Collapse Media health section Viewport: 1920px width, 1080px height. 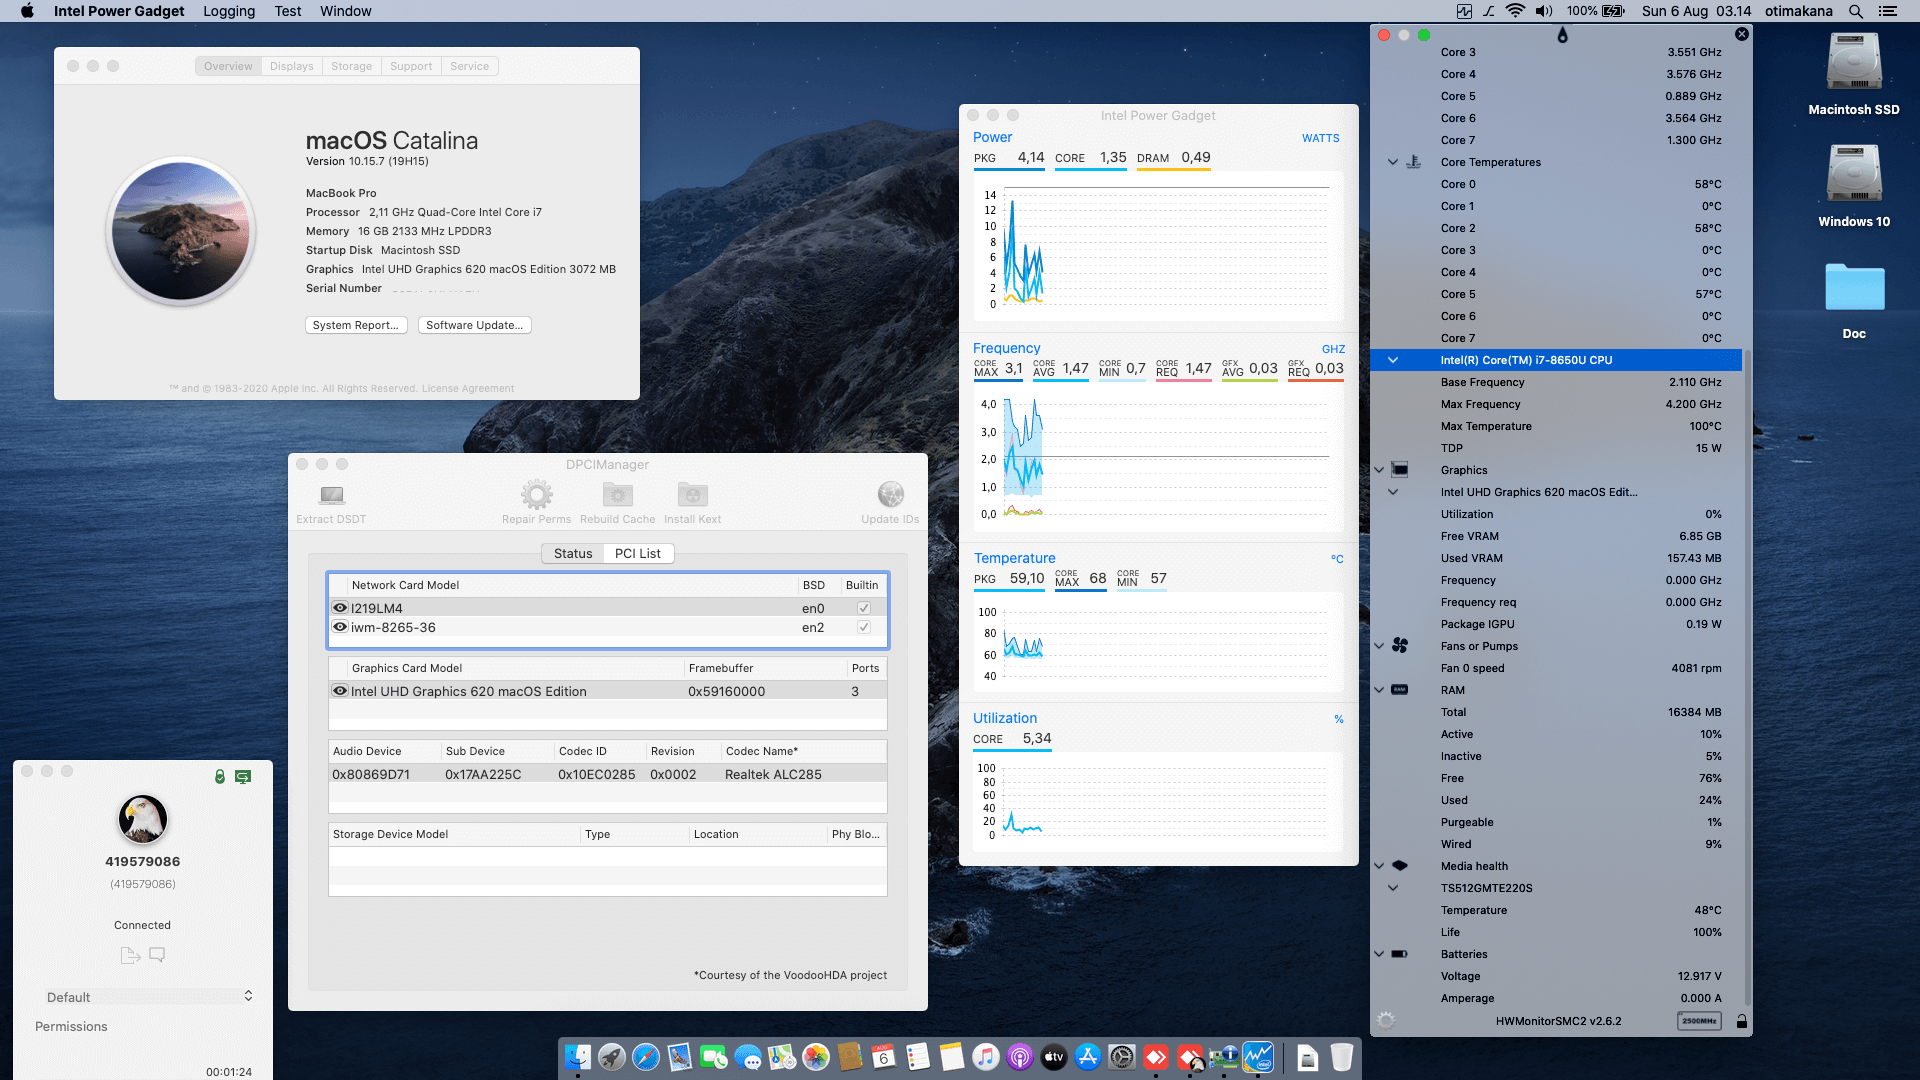(x=1380, y=866)
